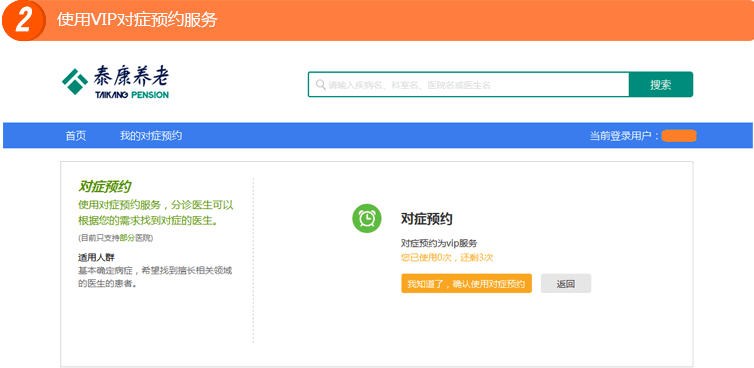Click the 当前登录用户 label
This screenshot has width=754, height=368.
(x=624, y=136)
